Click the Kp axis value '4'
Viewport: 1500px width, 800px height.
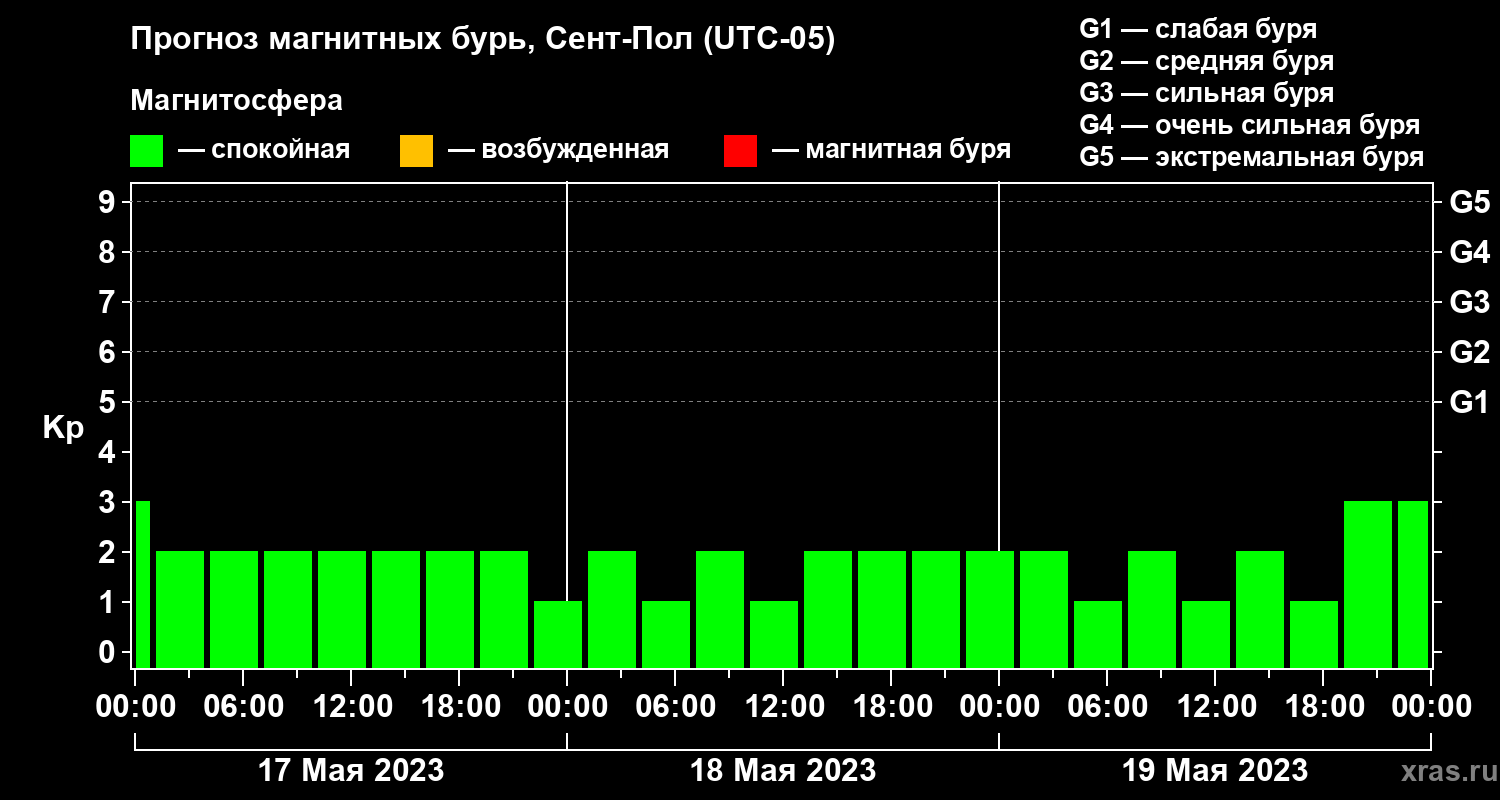pos(108,452)
